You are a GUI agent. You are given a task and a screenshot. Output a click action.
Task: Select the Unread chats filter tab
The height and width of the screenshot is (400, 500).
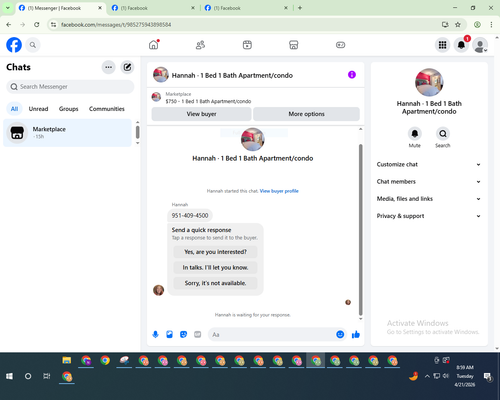38,109
